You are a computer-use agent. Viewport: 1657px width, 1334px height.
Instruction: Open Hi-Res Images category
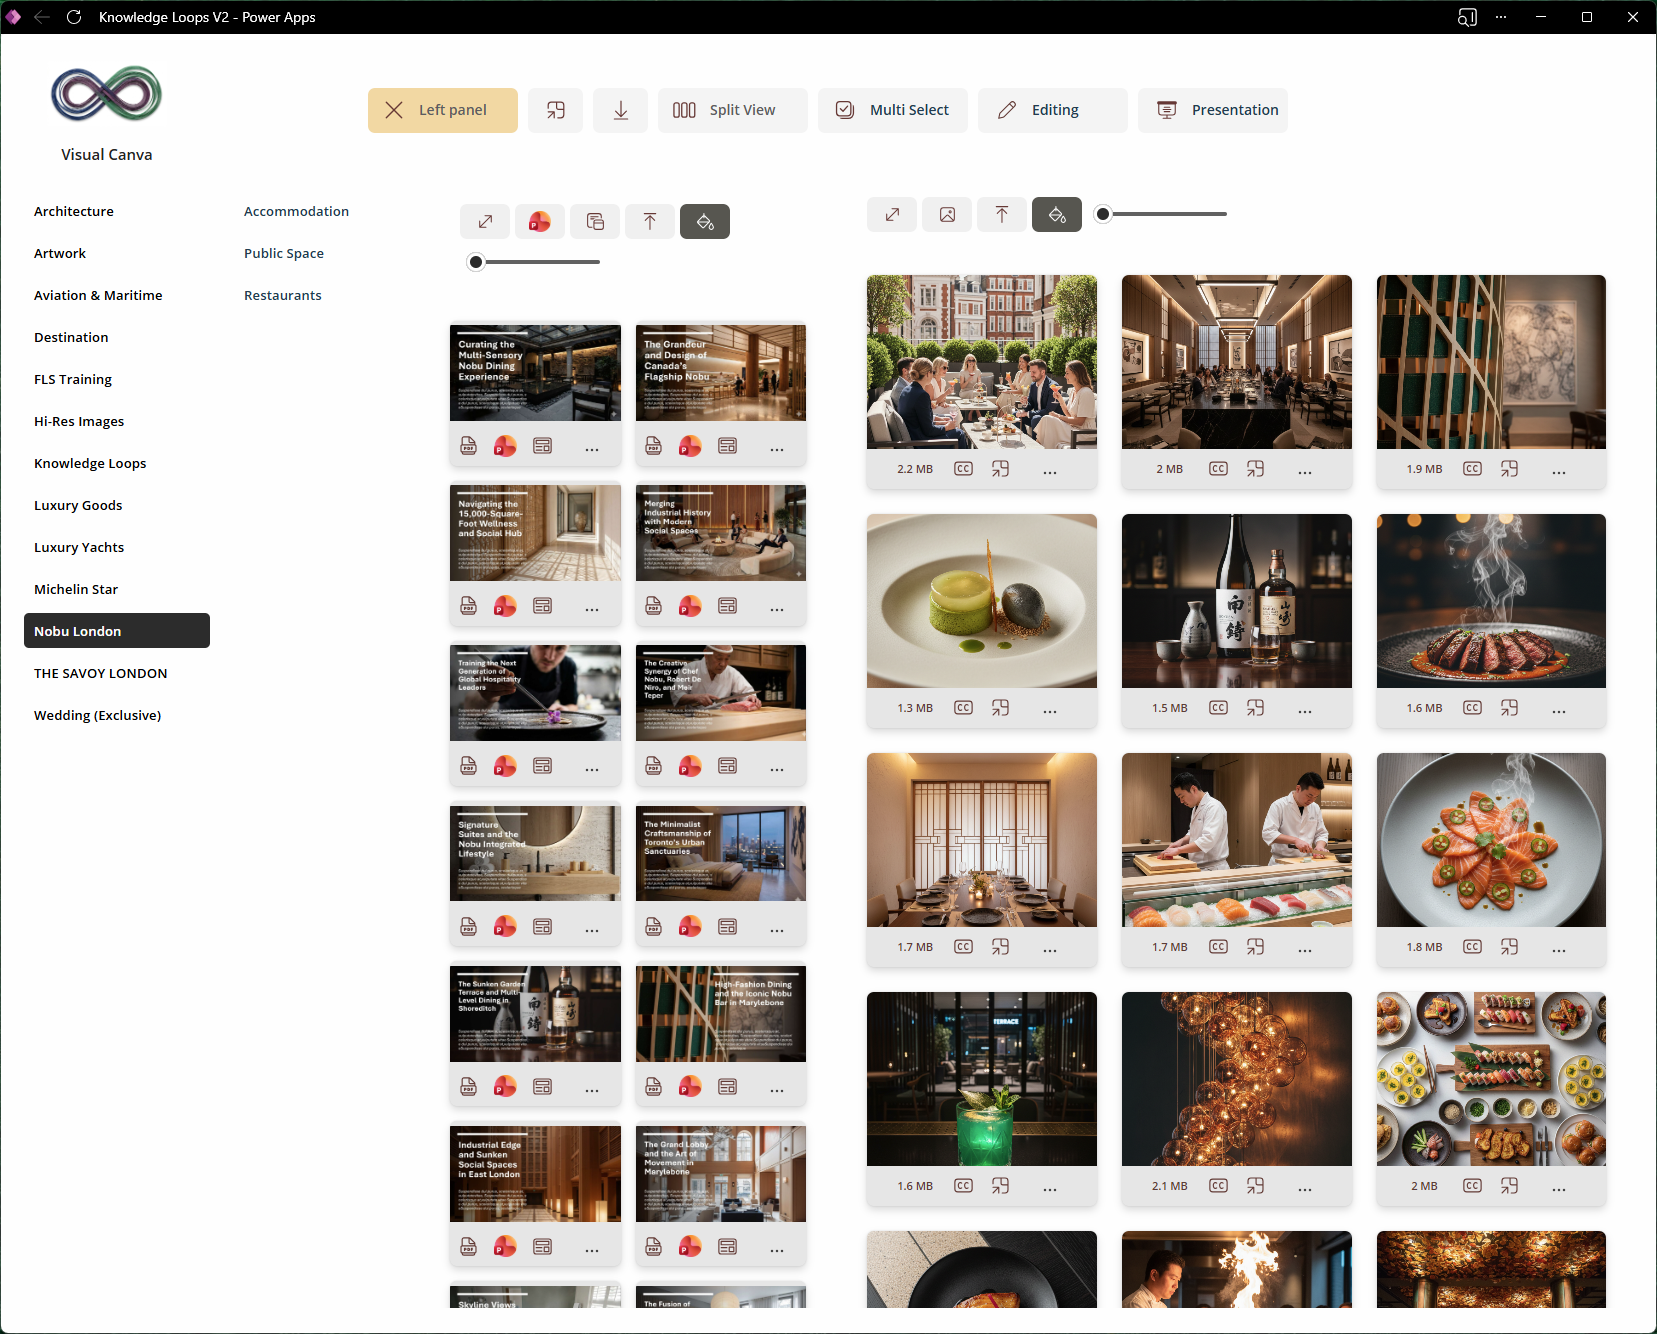click(x=79, y=421)
